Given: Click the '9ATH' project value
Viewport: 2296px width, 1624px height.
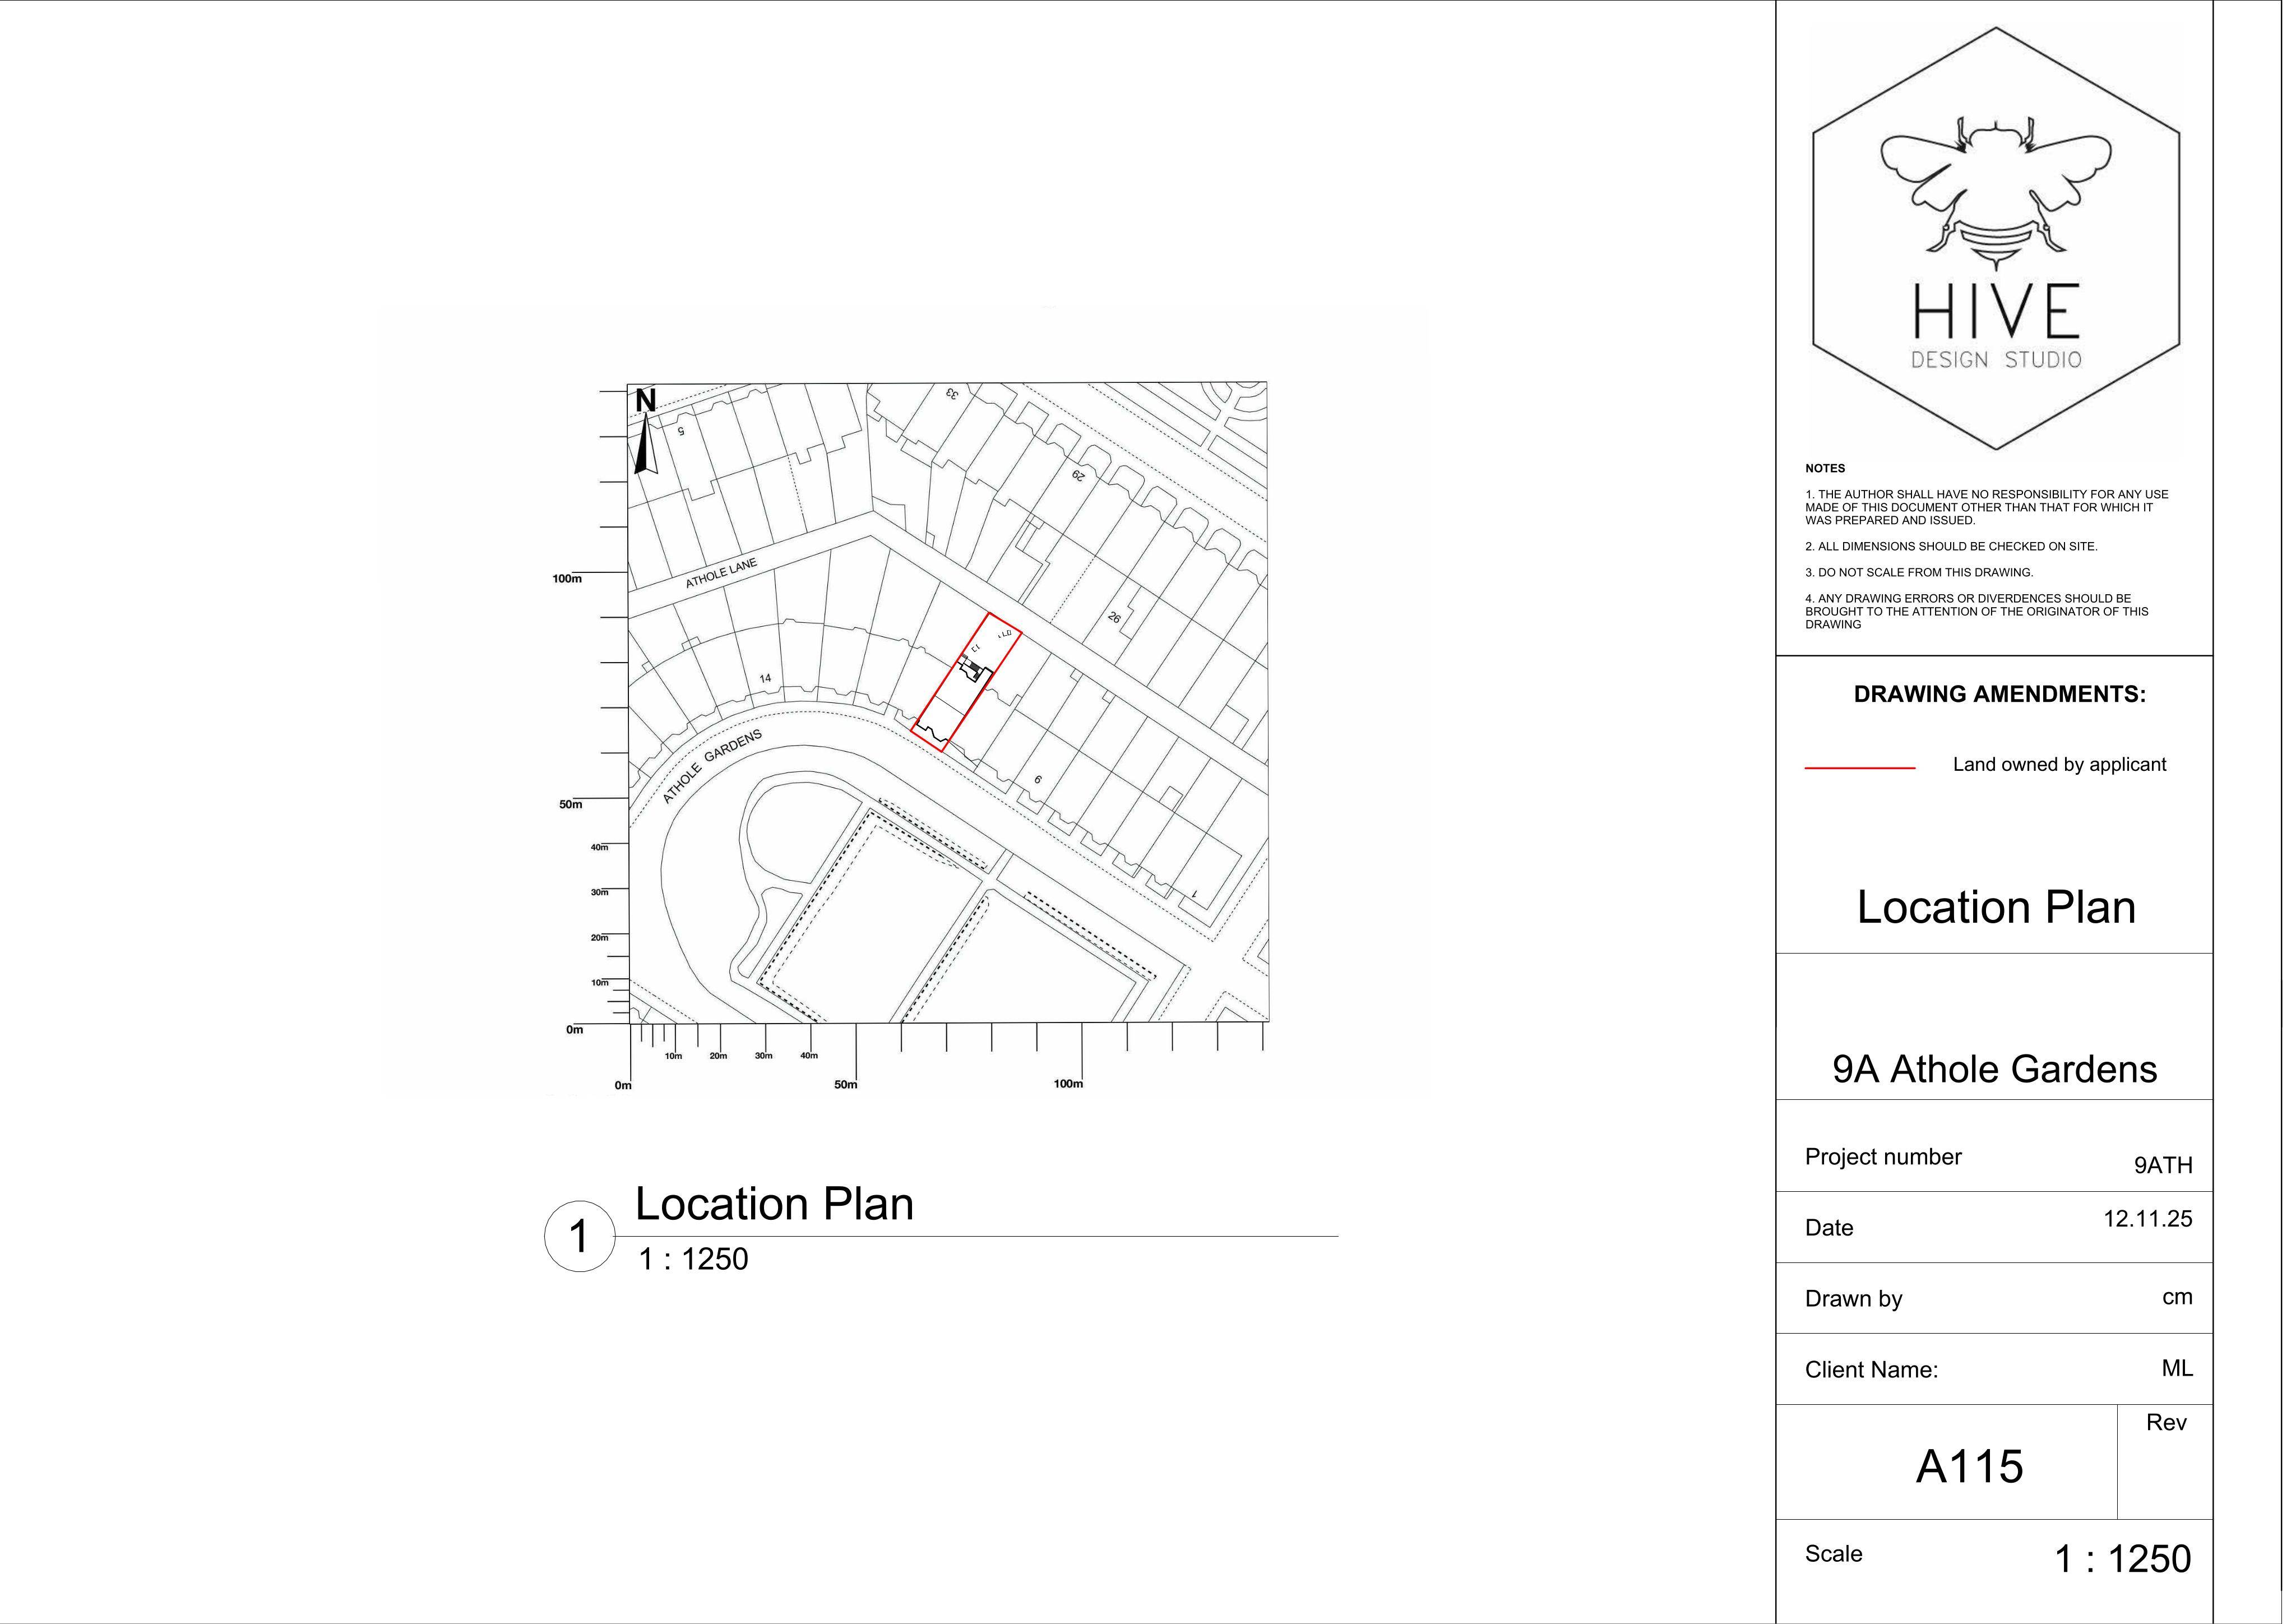Looking at the screenshot, I should [x=2163, y=1166].
